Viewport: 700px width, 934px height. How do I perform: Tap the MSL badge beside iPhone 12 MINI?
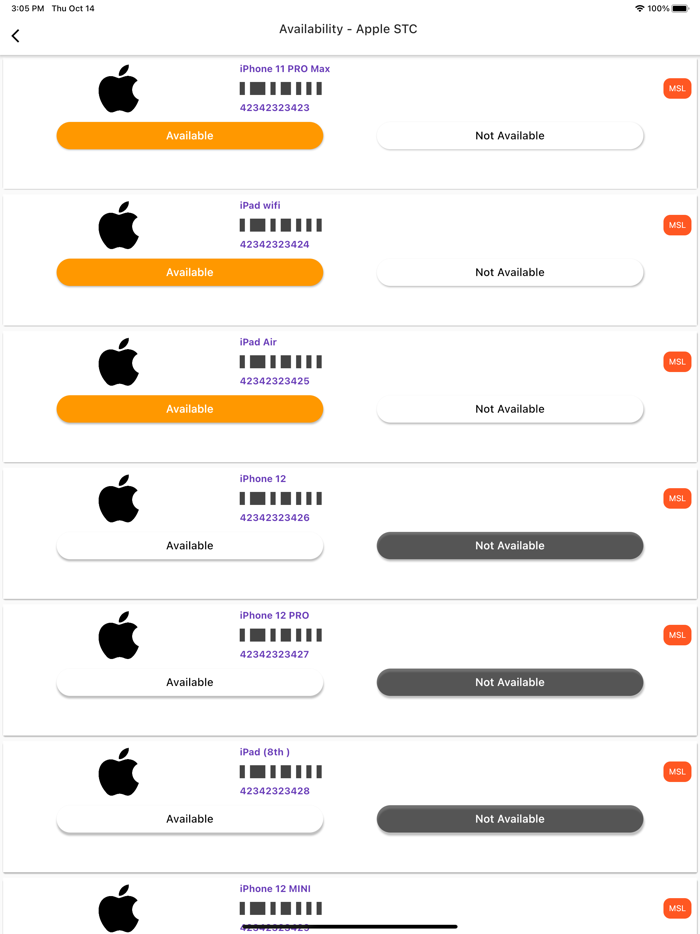tap(677, 908)
